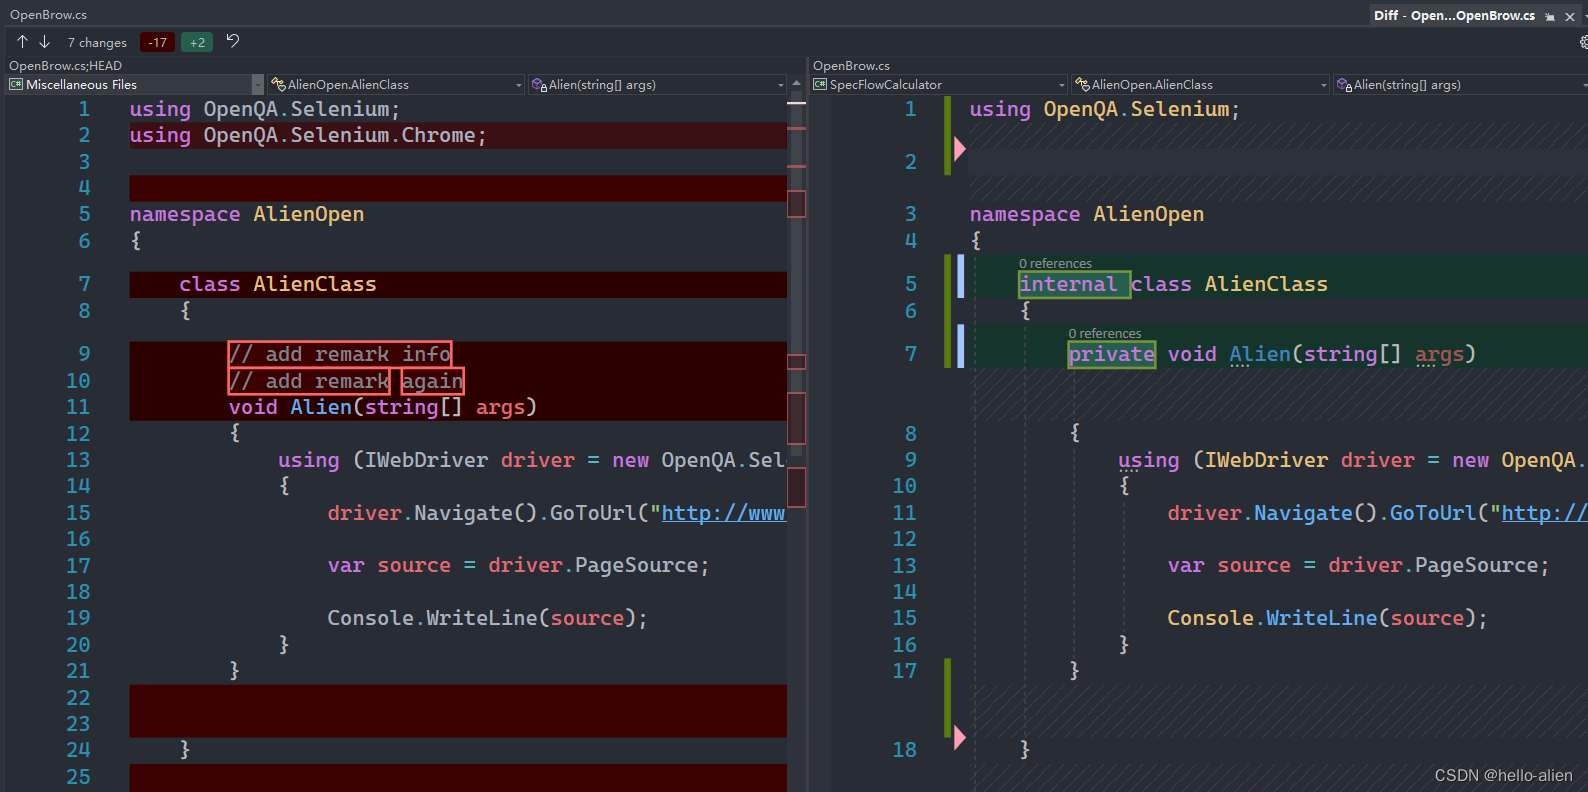
Task: Click the -17 removed lines badge
Action: pos(158,42)
